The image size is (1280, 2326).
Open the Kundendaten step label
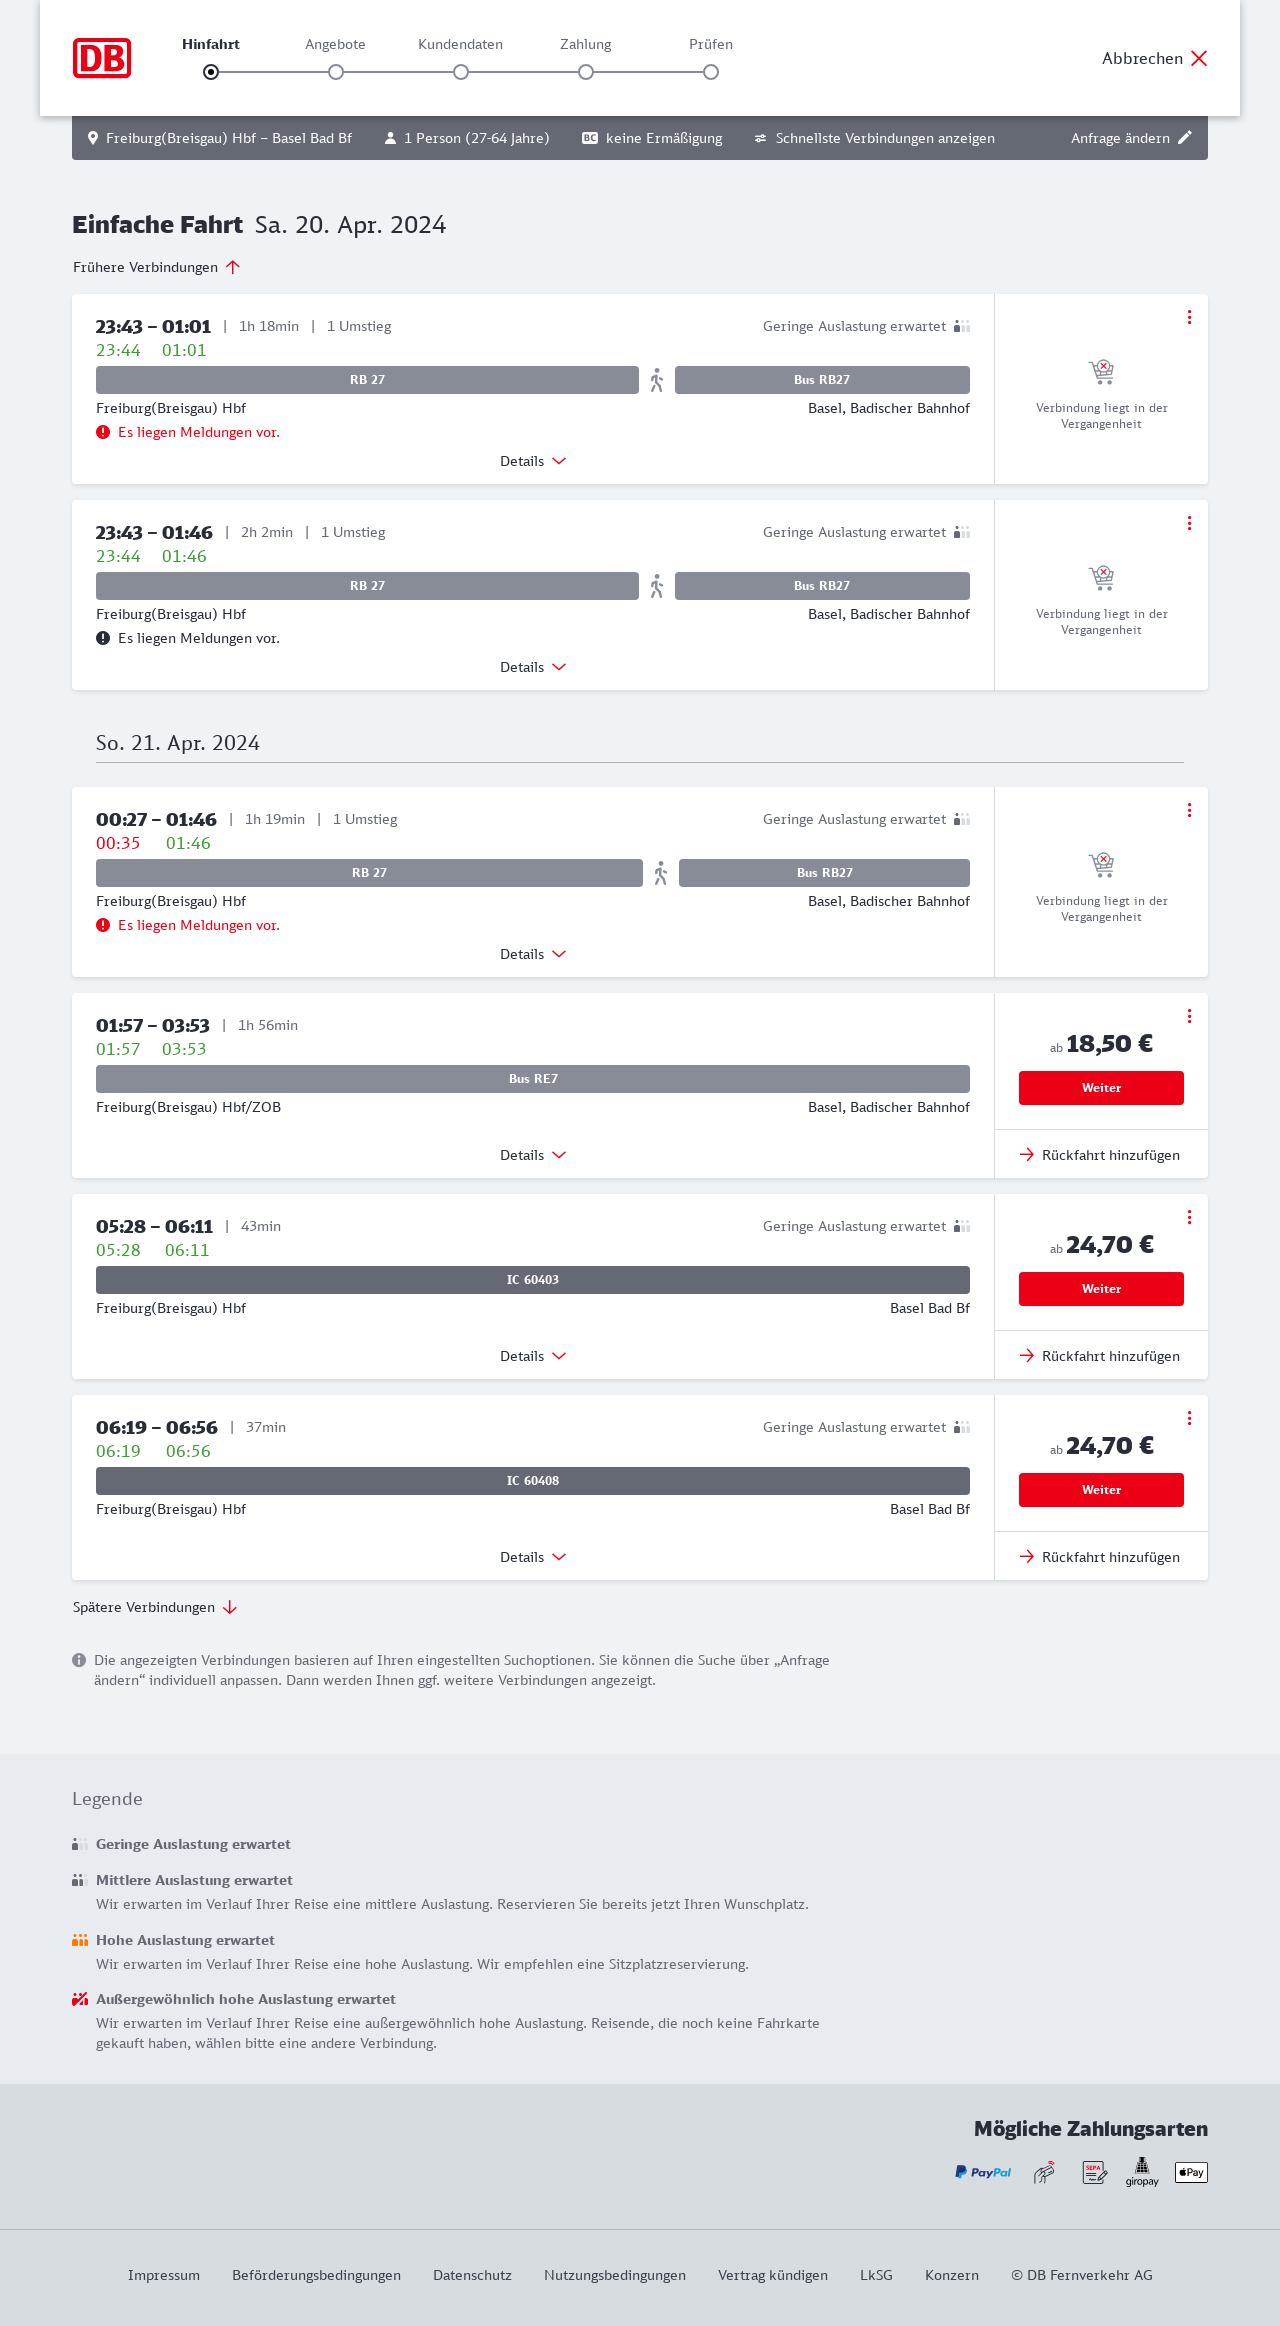pos(460,44)
